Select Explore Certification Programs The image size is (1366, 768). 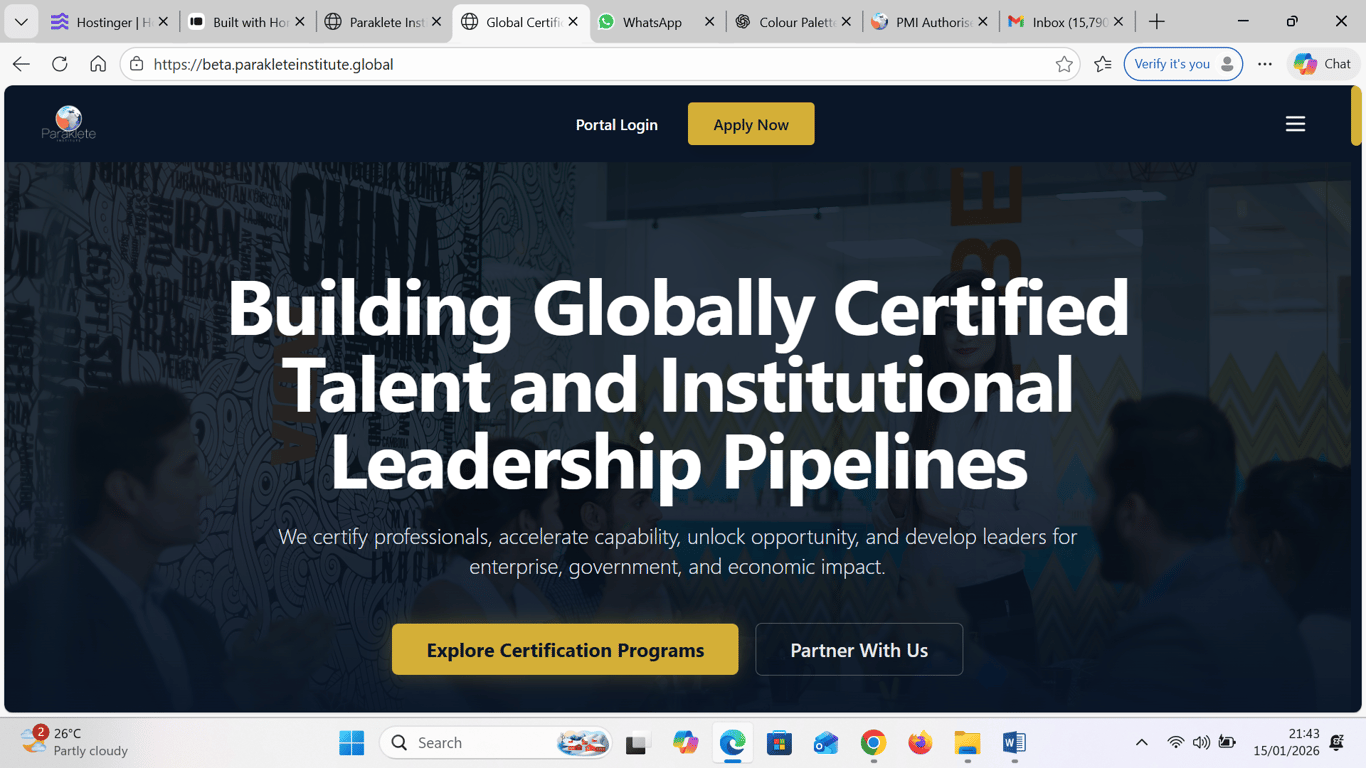click(x=564, y=649)
